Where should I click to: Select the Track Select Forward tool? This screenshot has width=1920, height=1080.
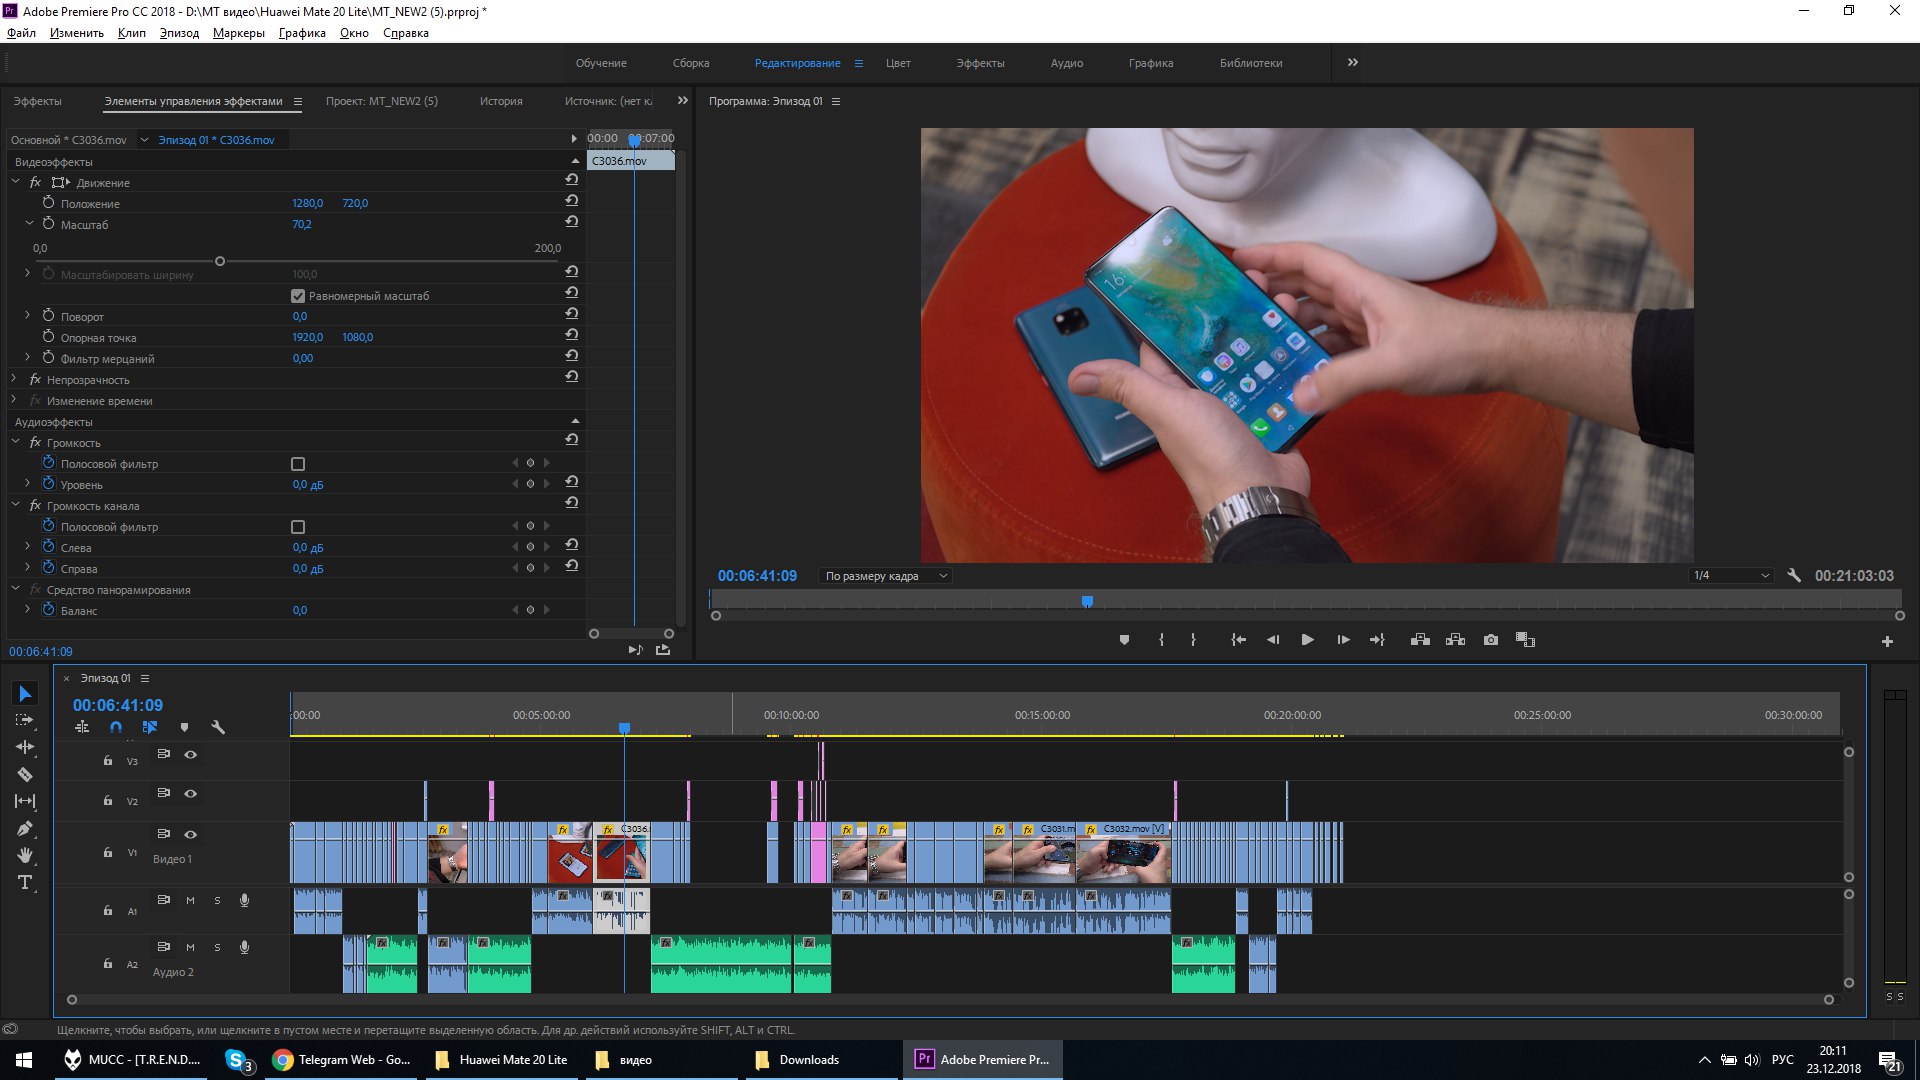click(x=25, y=721)
